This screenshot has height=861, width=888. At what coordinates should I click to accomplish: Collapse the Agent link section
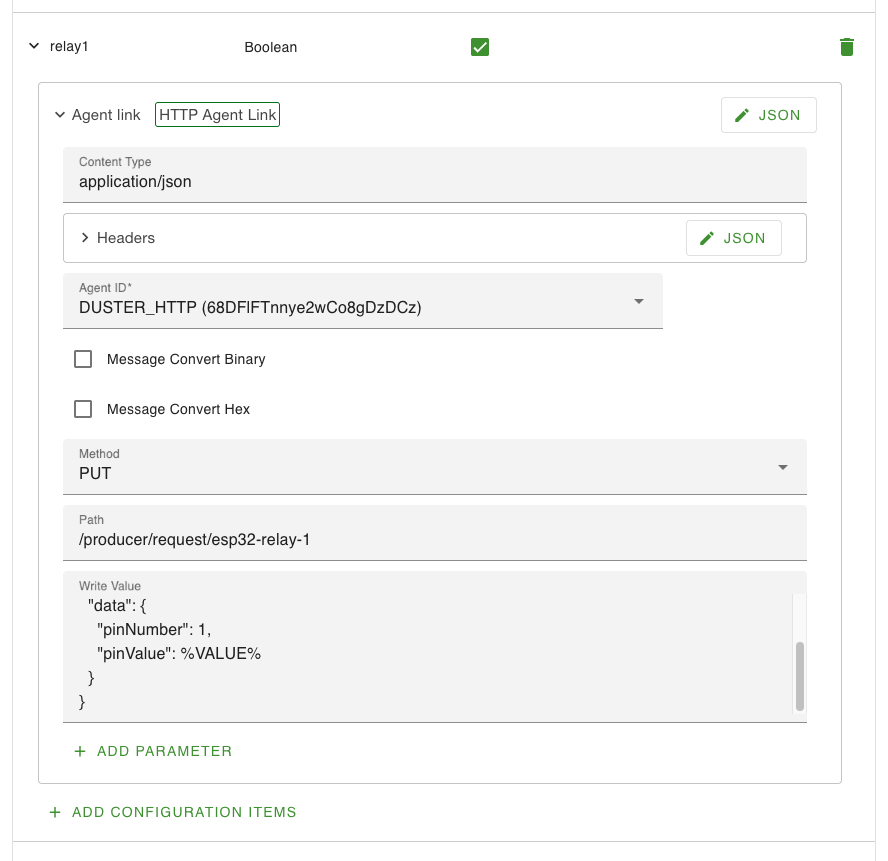coord(60,115)
